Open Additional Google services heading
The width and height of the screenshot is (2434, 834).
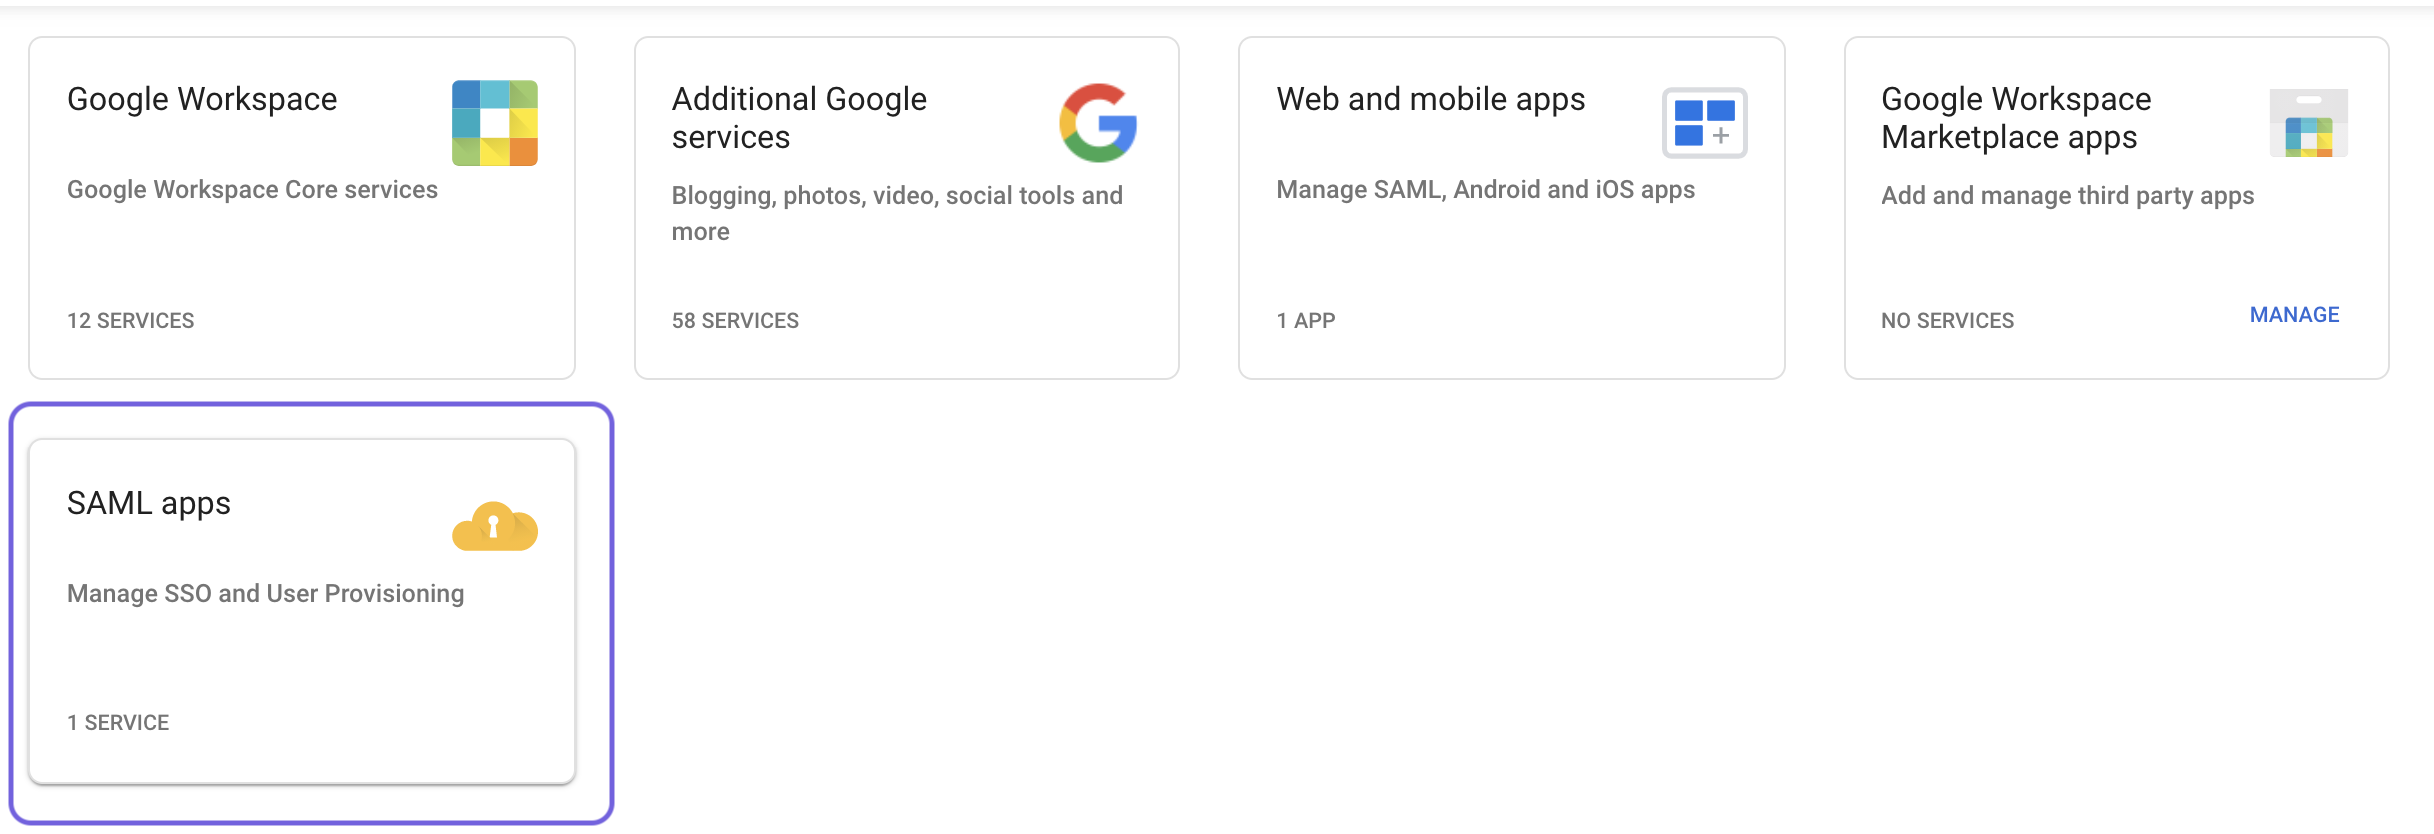pyautogui.click(x=799, y=118)
